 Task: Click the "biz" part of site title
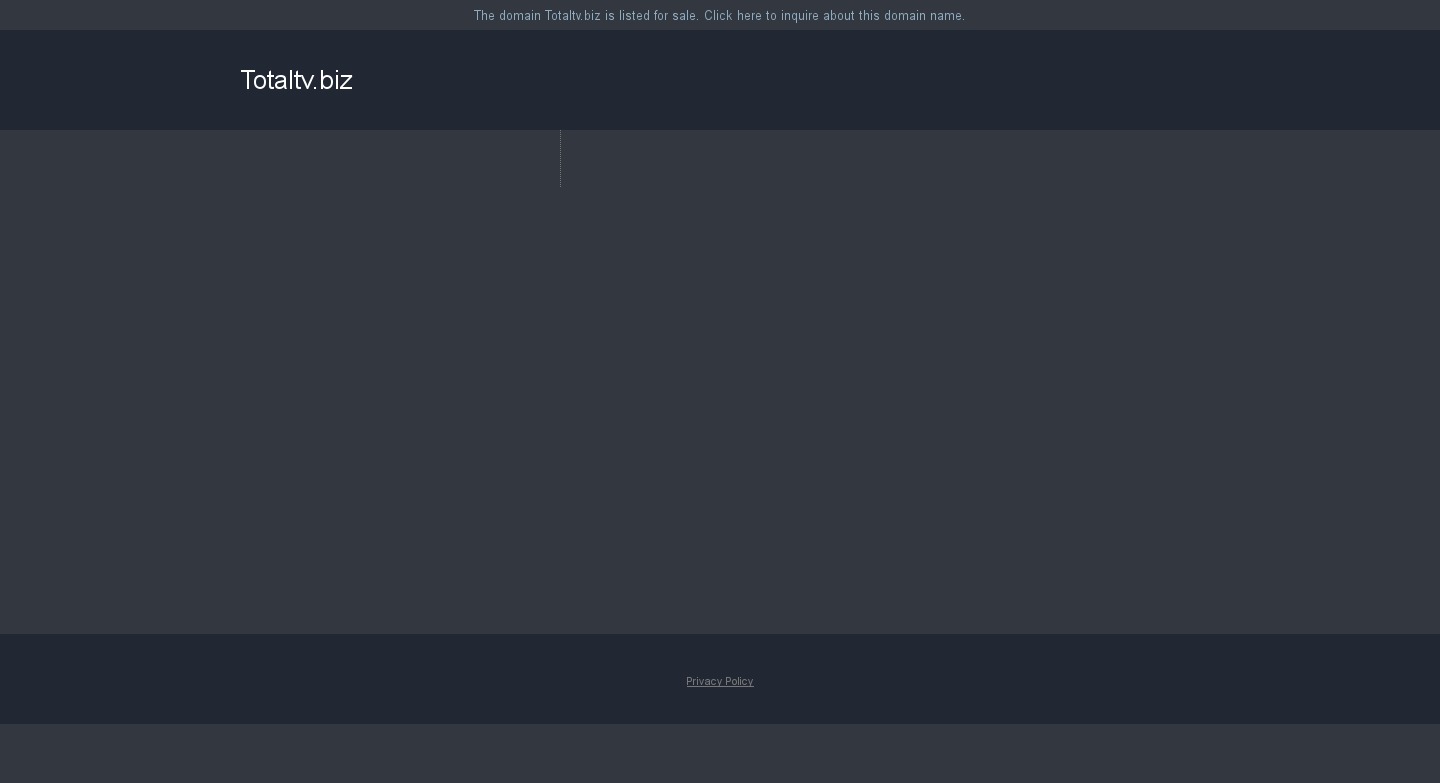pyautogui.click(x=336, y=80)
